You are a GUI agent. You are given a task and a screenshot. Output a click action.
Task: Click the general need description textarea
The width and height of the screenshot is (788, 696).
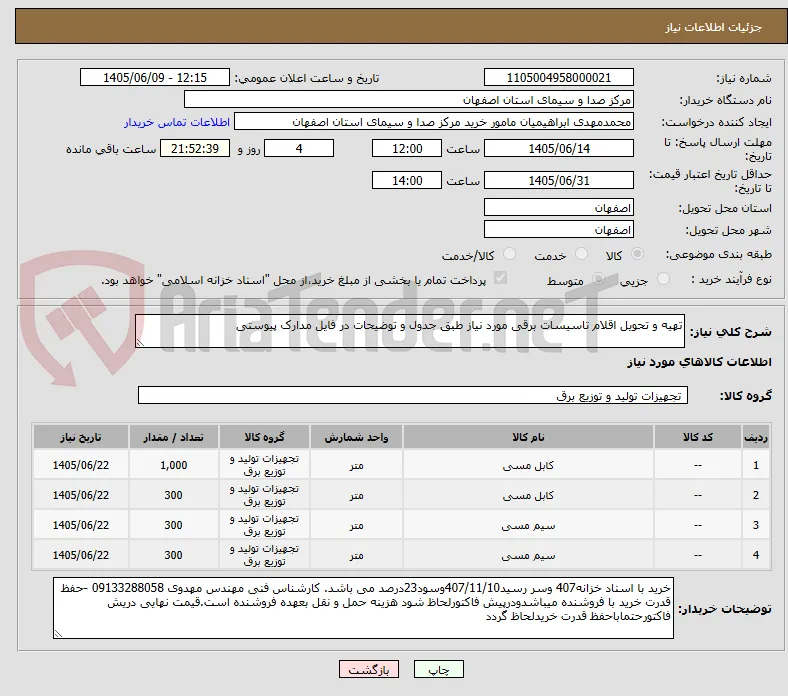[410, 331]
